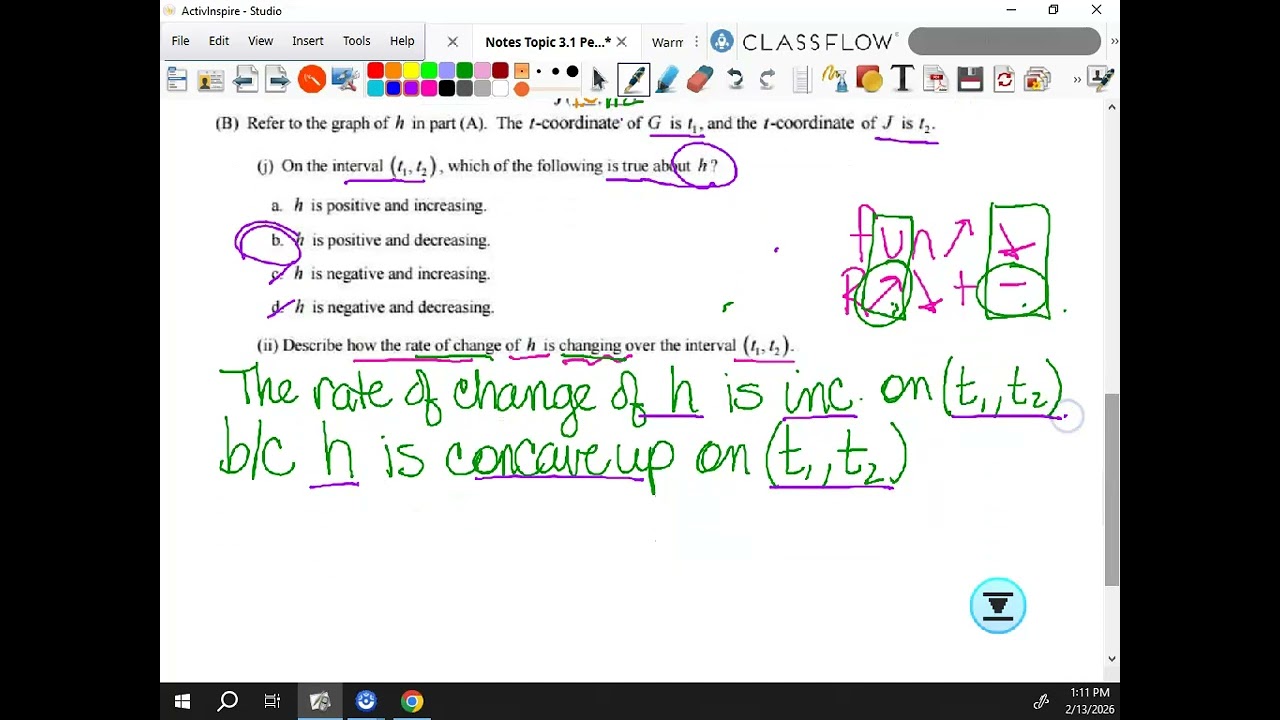
Task: Open the resource browser pictures icon
Action: click(1038, 79)
